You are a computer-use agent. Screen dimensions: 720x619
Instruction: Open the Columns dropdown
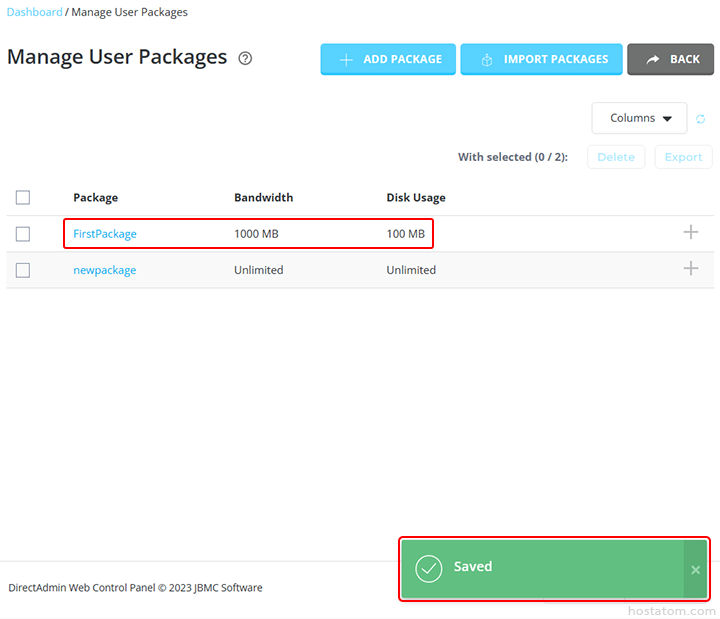639,118
